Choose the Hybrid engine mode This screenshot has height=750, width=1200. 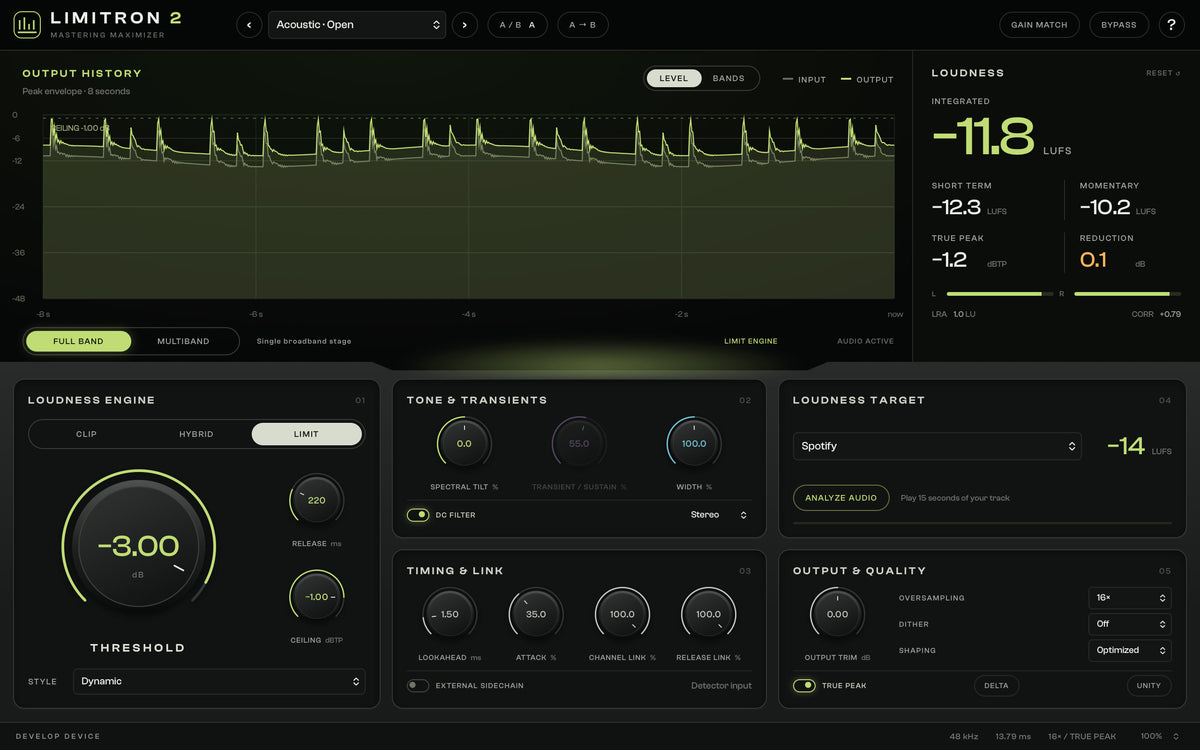(x=196, y=434)
